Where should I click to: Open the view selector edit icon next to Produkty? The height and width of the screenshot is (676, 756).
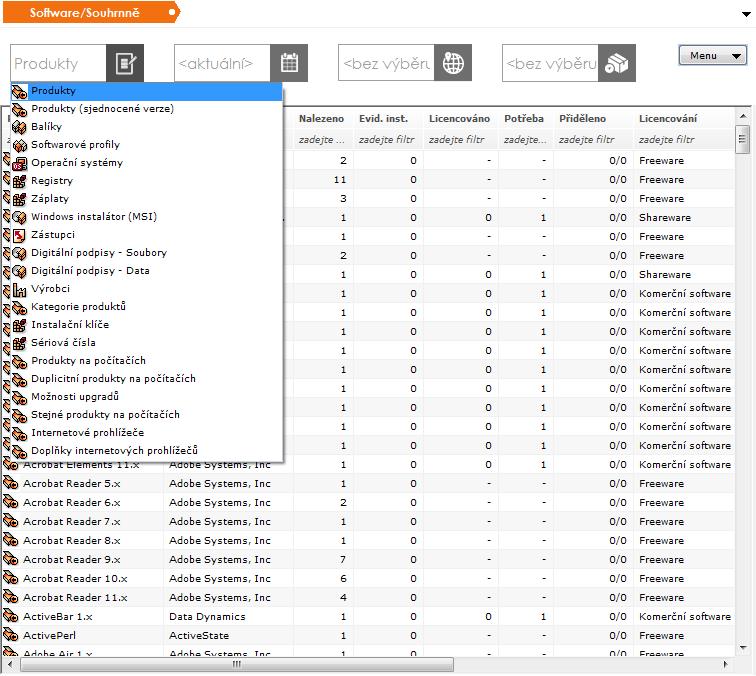[x=125, y=63]
